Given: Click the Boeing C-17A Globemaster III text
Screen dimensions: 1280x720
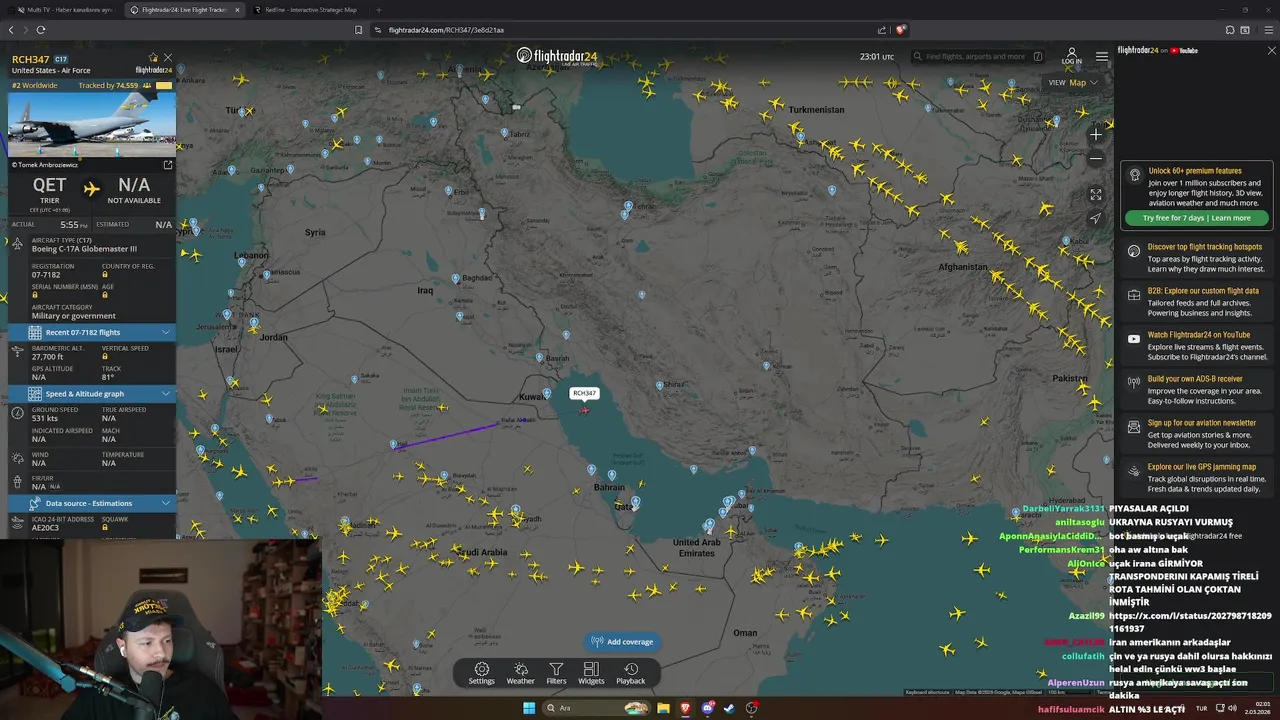Looking at the screenshot, I should (x=84, y=249).
